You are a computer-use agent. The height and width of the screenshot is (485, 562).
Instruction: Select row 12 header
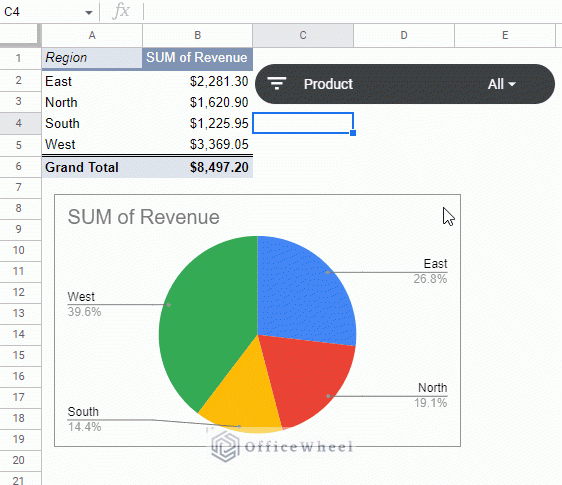pyautogui.click(x=19, y=292)
